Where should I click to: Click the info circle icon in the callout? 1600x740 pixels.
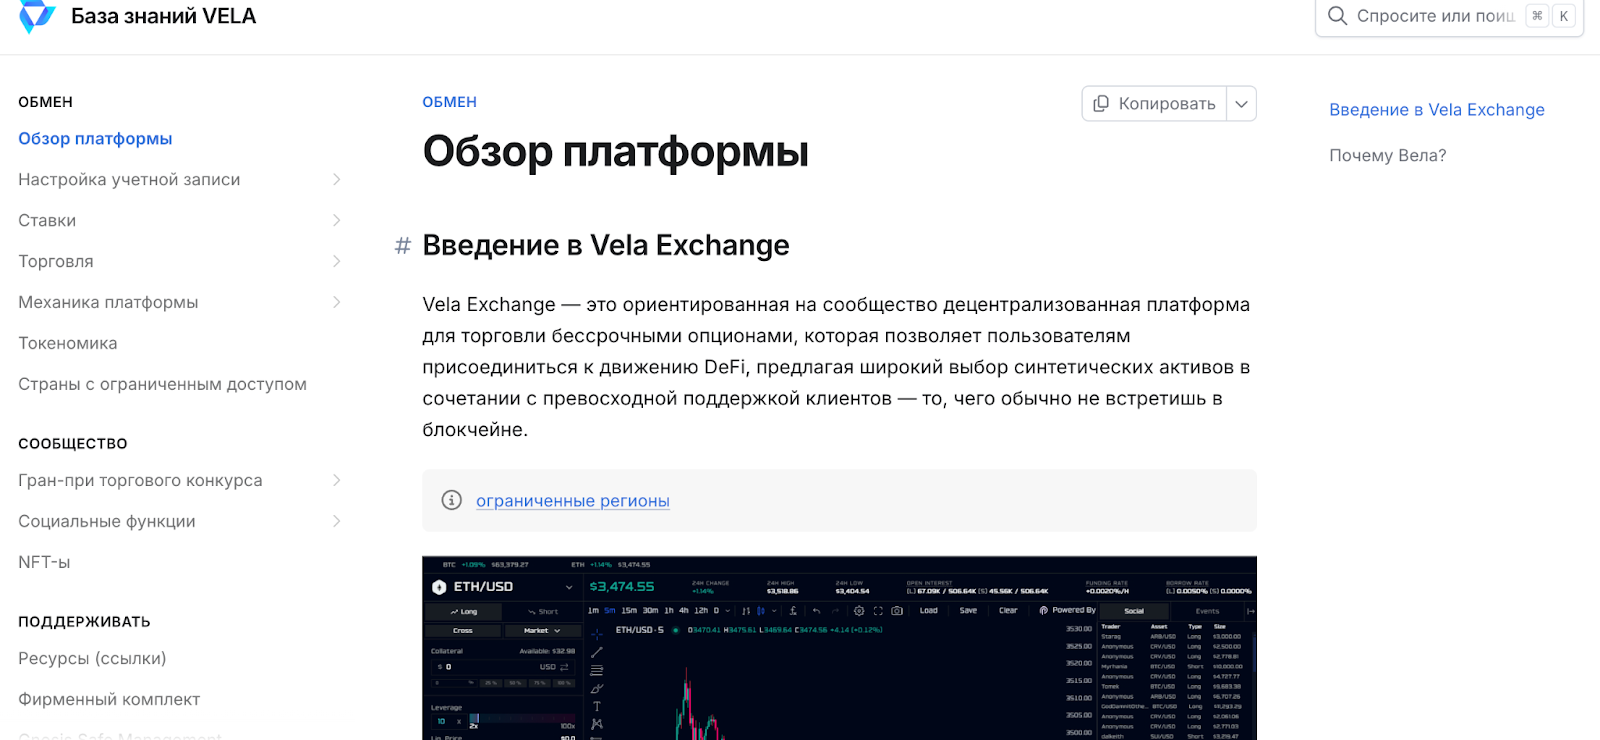(452, 500)
